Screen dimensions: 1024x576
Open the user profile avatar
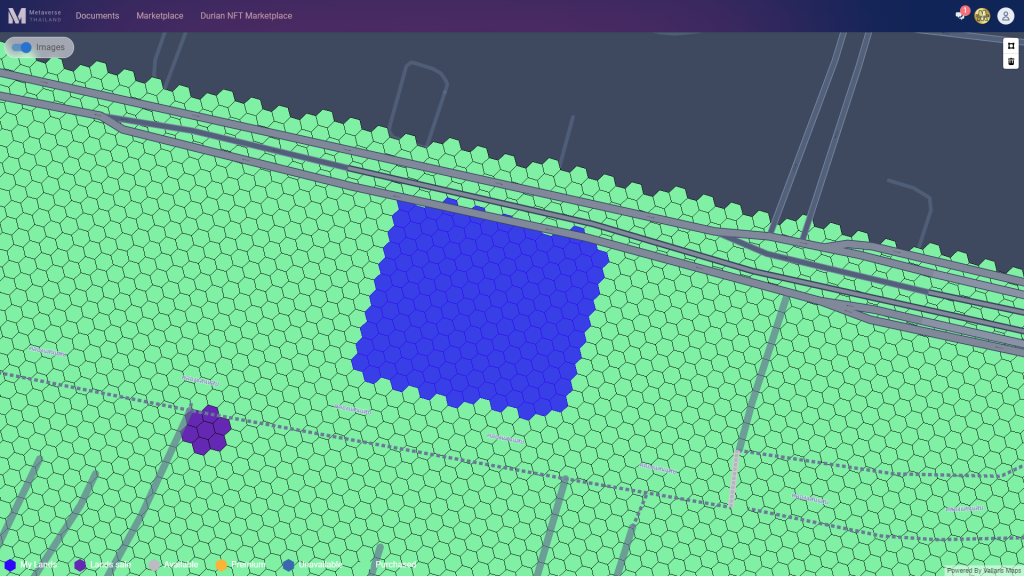pos(1006,16)
